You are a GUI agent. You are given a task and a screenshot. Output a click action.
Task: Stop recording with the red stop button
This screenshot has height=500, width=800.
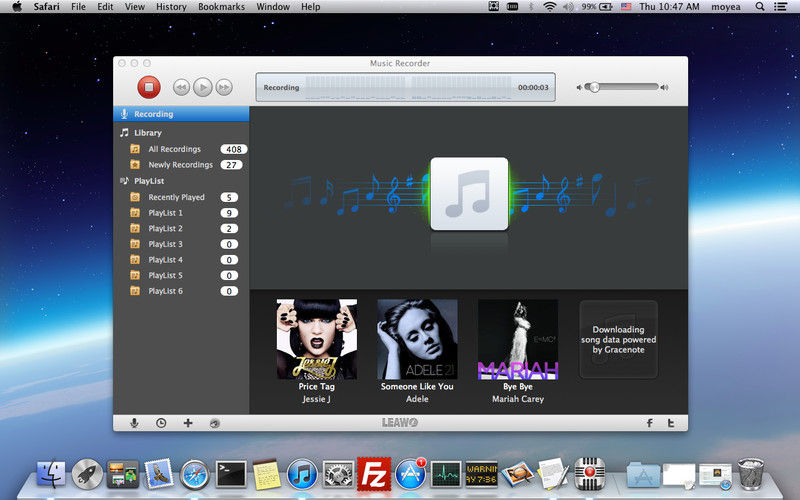click(x=149, y=87)
